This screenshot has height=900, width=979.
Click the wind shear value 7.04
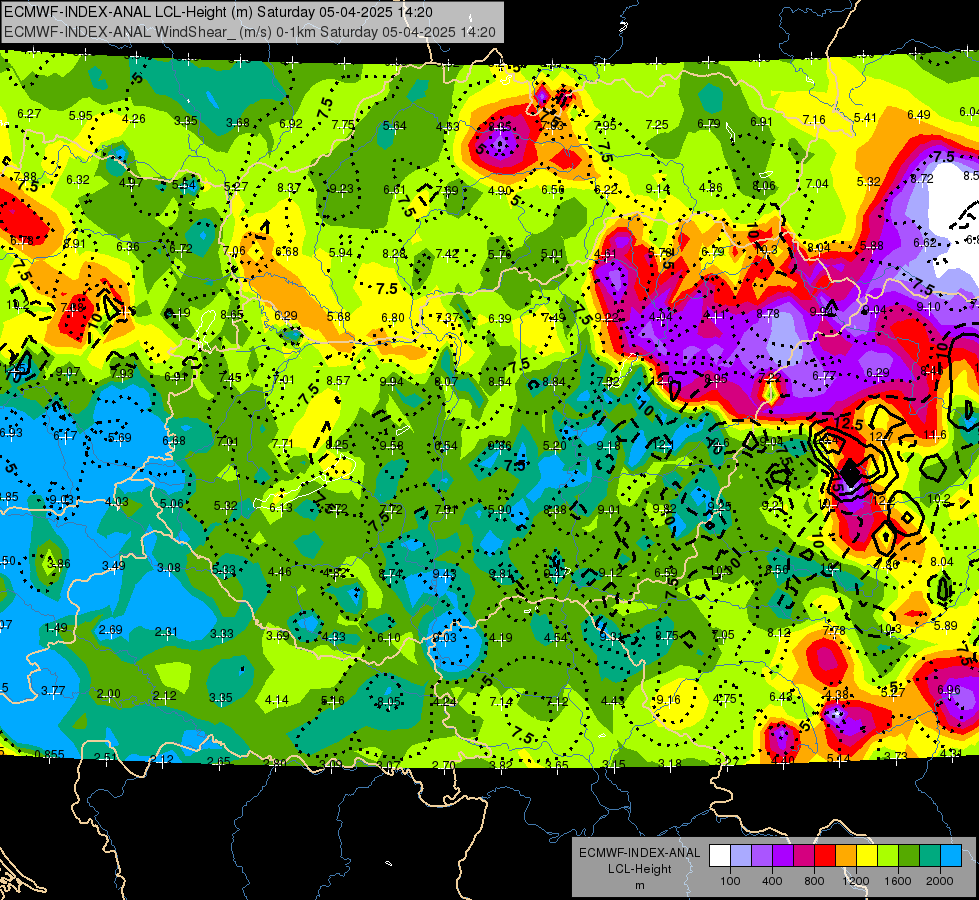click(x=817, y=184)
